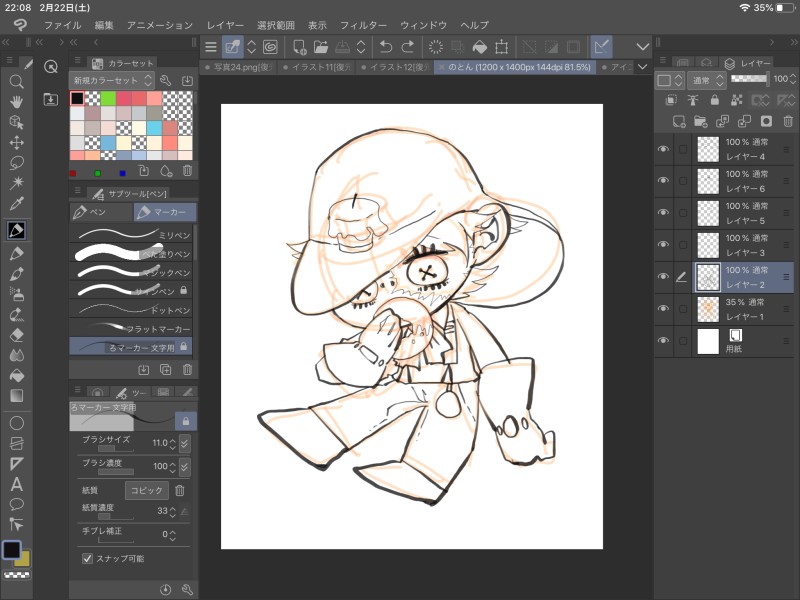Screen dimensions: 800x600
Task: Select the Figure ellipse tool
Action: coord(16,423)
